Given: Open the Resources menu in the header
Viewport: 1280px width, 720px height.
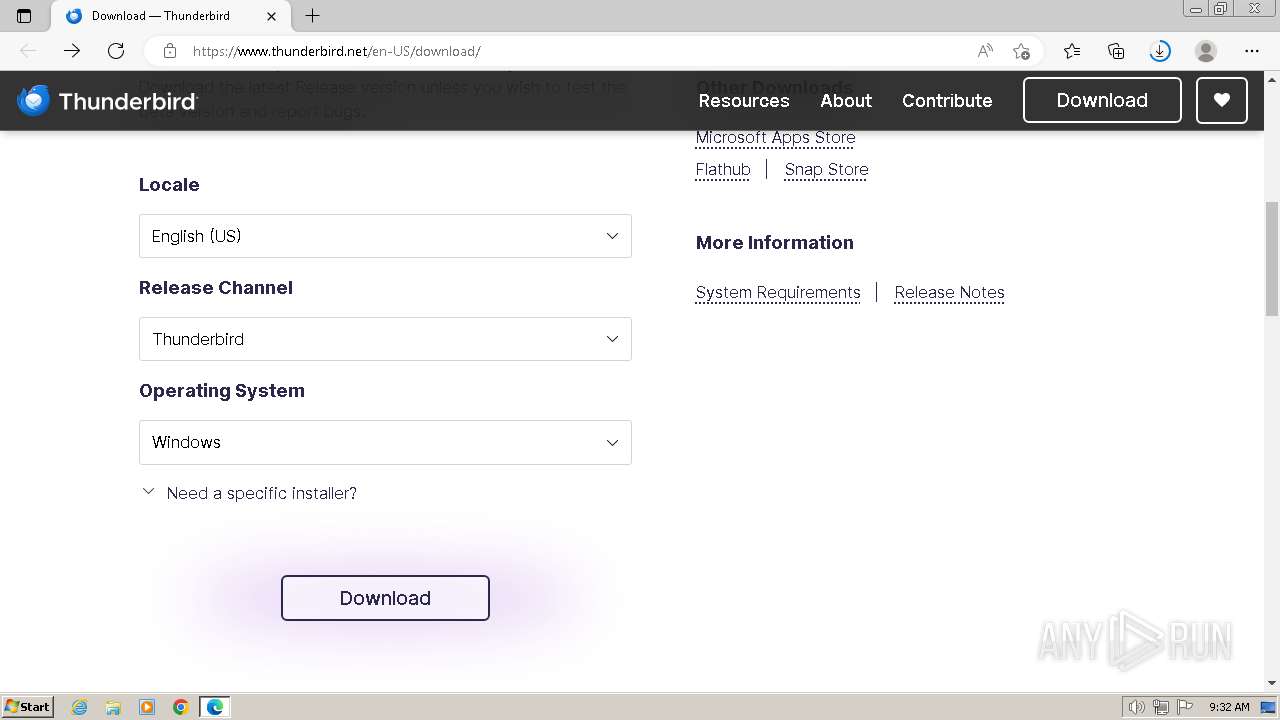Looking at the screenshot, I should [x=744, y=100].
